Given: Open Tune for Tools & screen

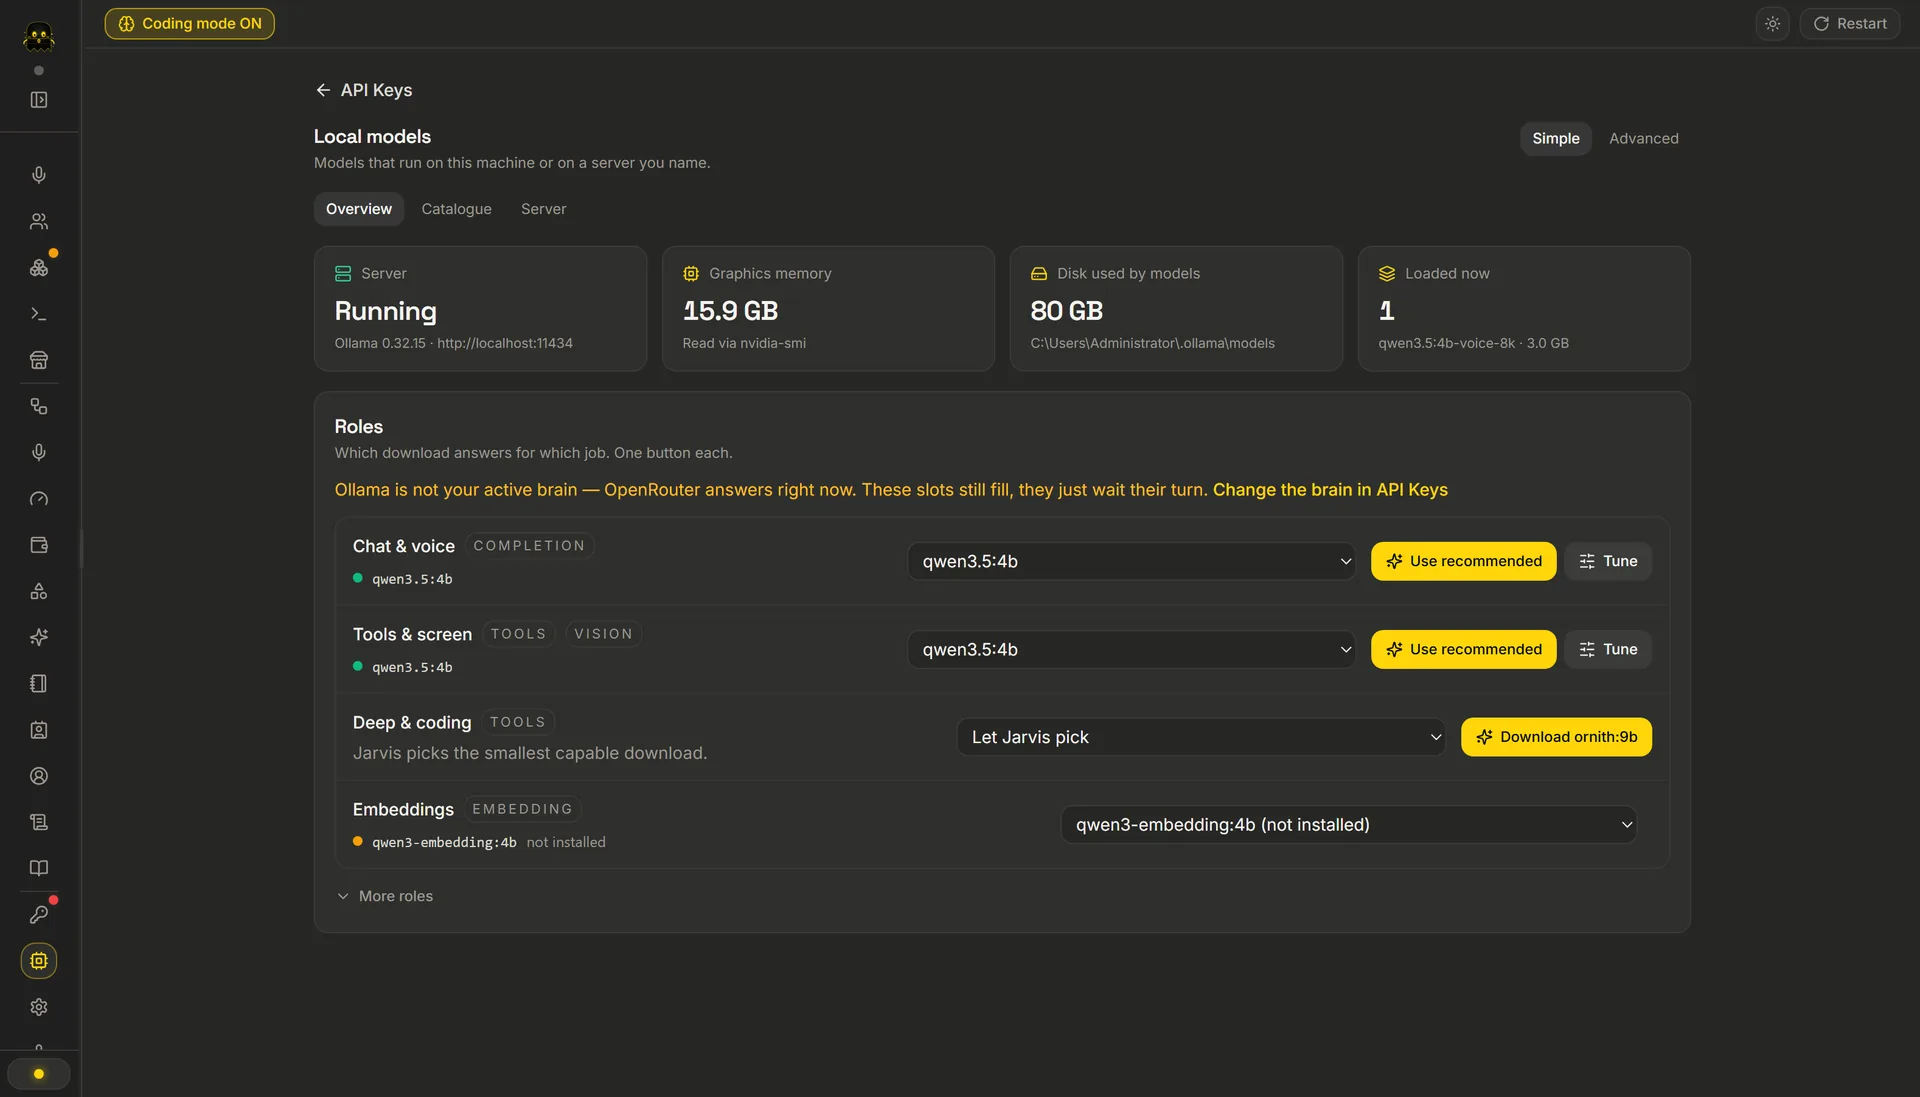Looking at the screenshot, I should pos(1608,650).
